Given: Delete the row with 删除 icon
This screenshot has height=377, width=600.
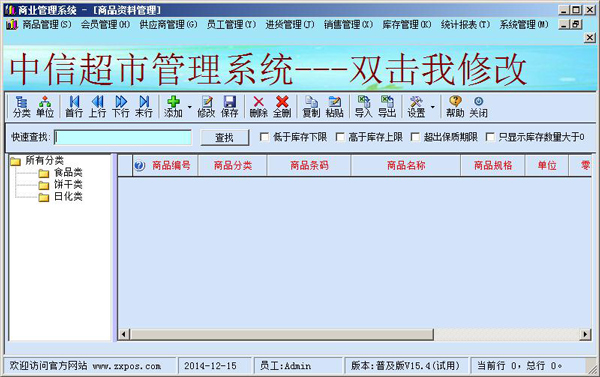Looking at the screenshot, I should coord(259,106).
